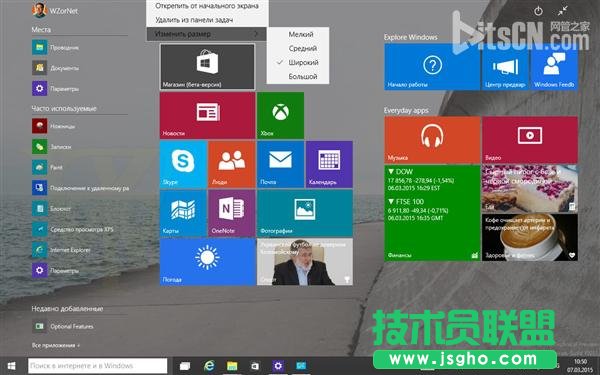The height and width of the screenshot is (375, 600).
Task: Click the power button icon
Action: pyautogui.click(x=538, y=11)
